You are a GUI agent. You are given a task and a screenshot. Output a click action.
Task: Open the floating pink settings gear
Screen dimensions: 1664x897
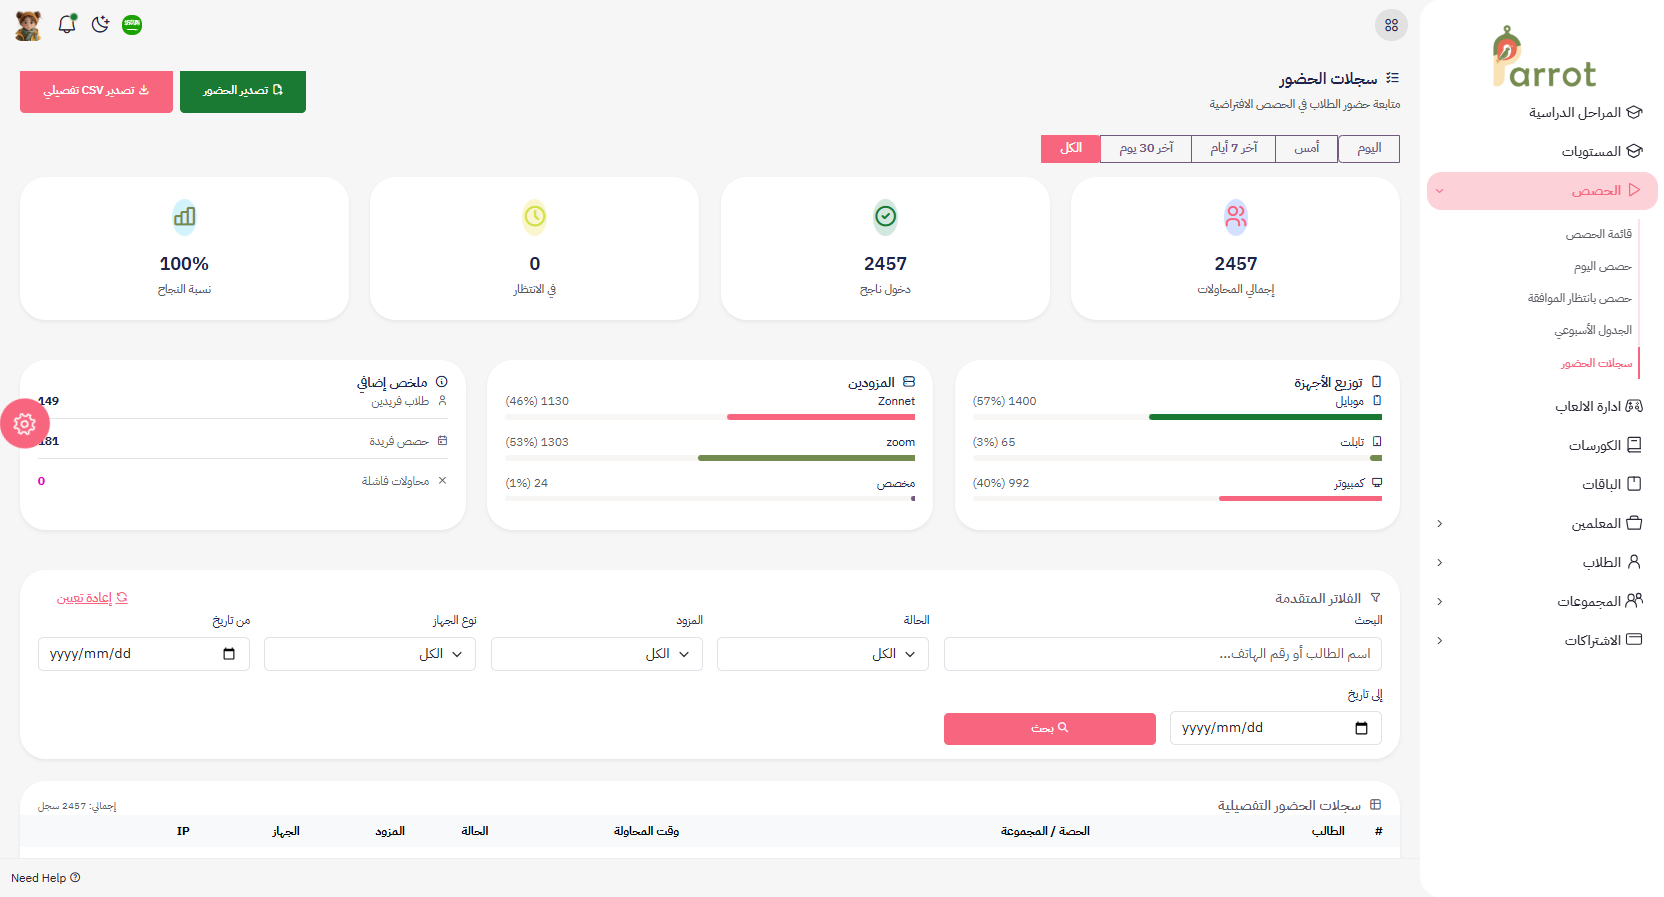pos(25,424)
